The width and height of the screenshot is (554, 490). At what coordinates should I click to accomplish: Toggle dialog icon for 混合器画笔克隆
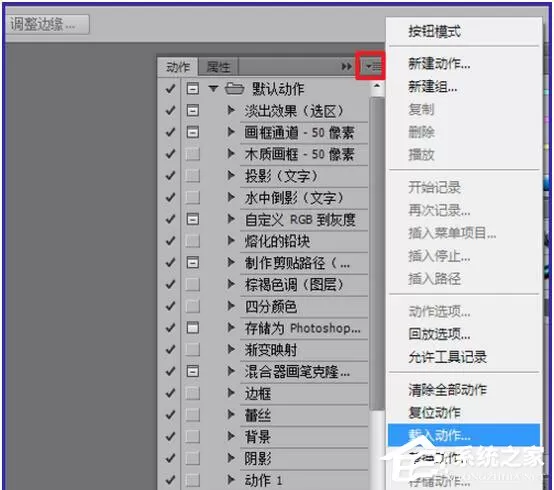point(193,371)
